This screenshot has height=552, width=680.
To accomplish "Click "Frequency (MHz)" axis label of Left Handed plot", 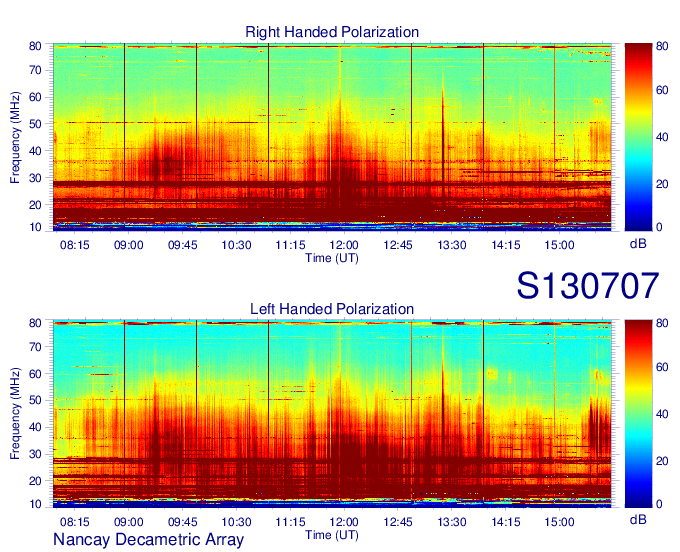I will (15, 414).
